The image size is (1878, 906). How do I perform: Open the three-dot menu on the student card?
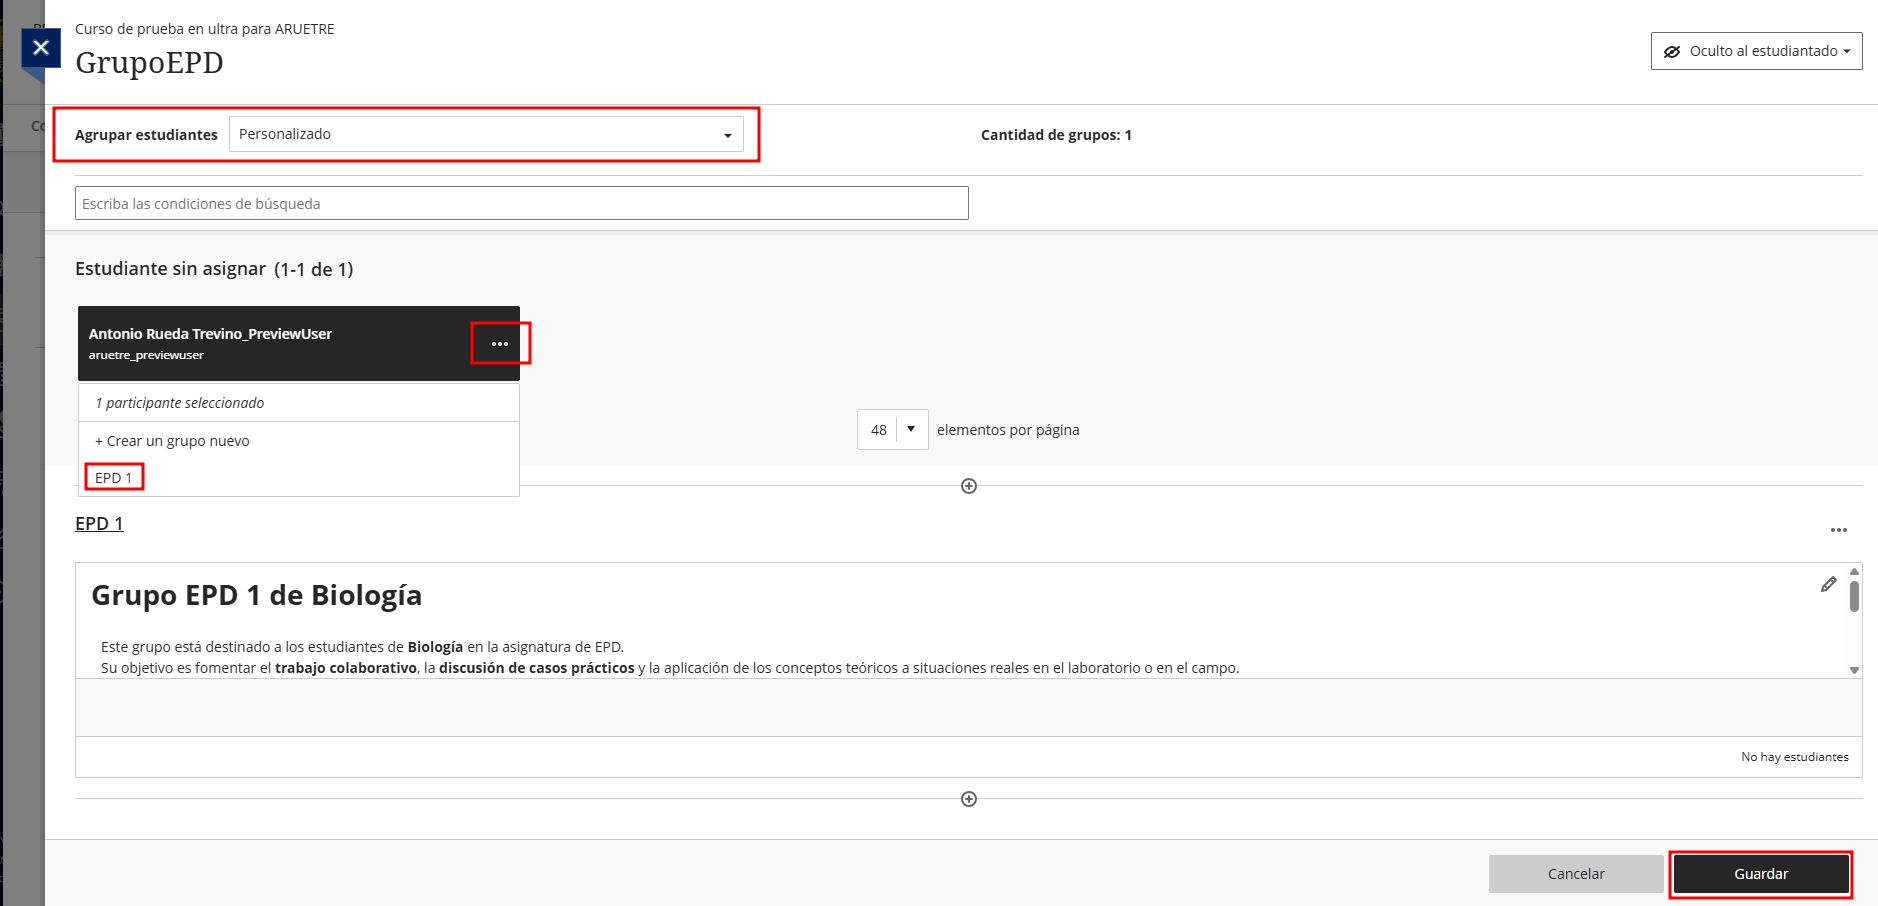500,344
